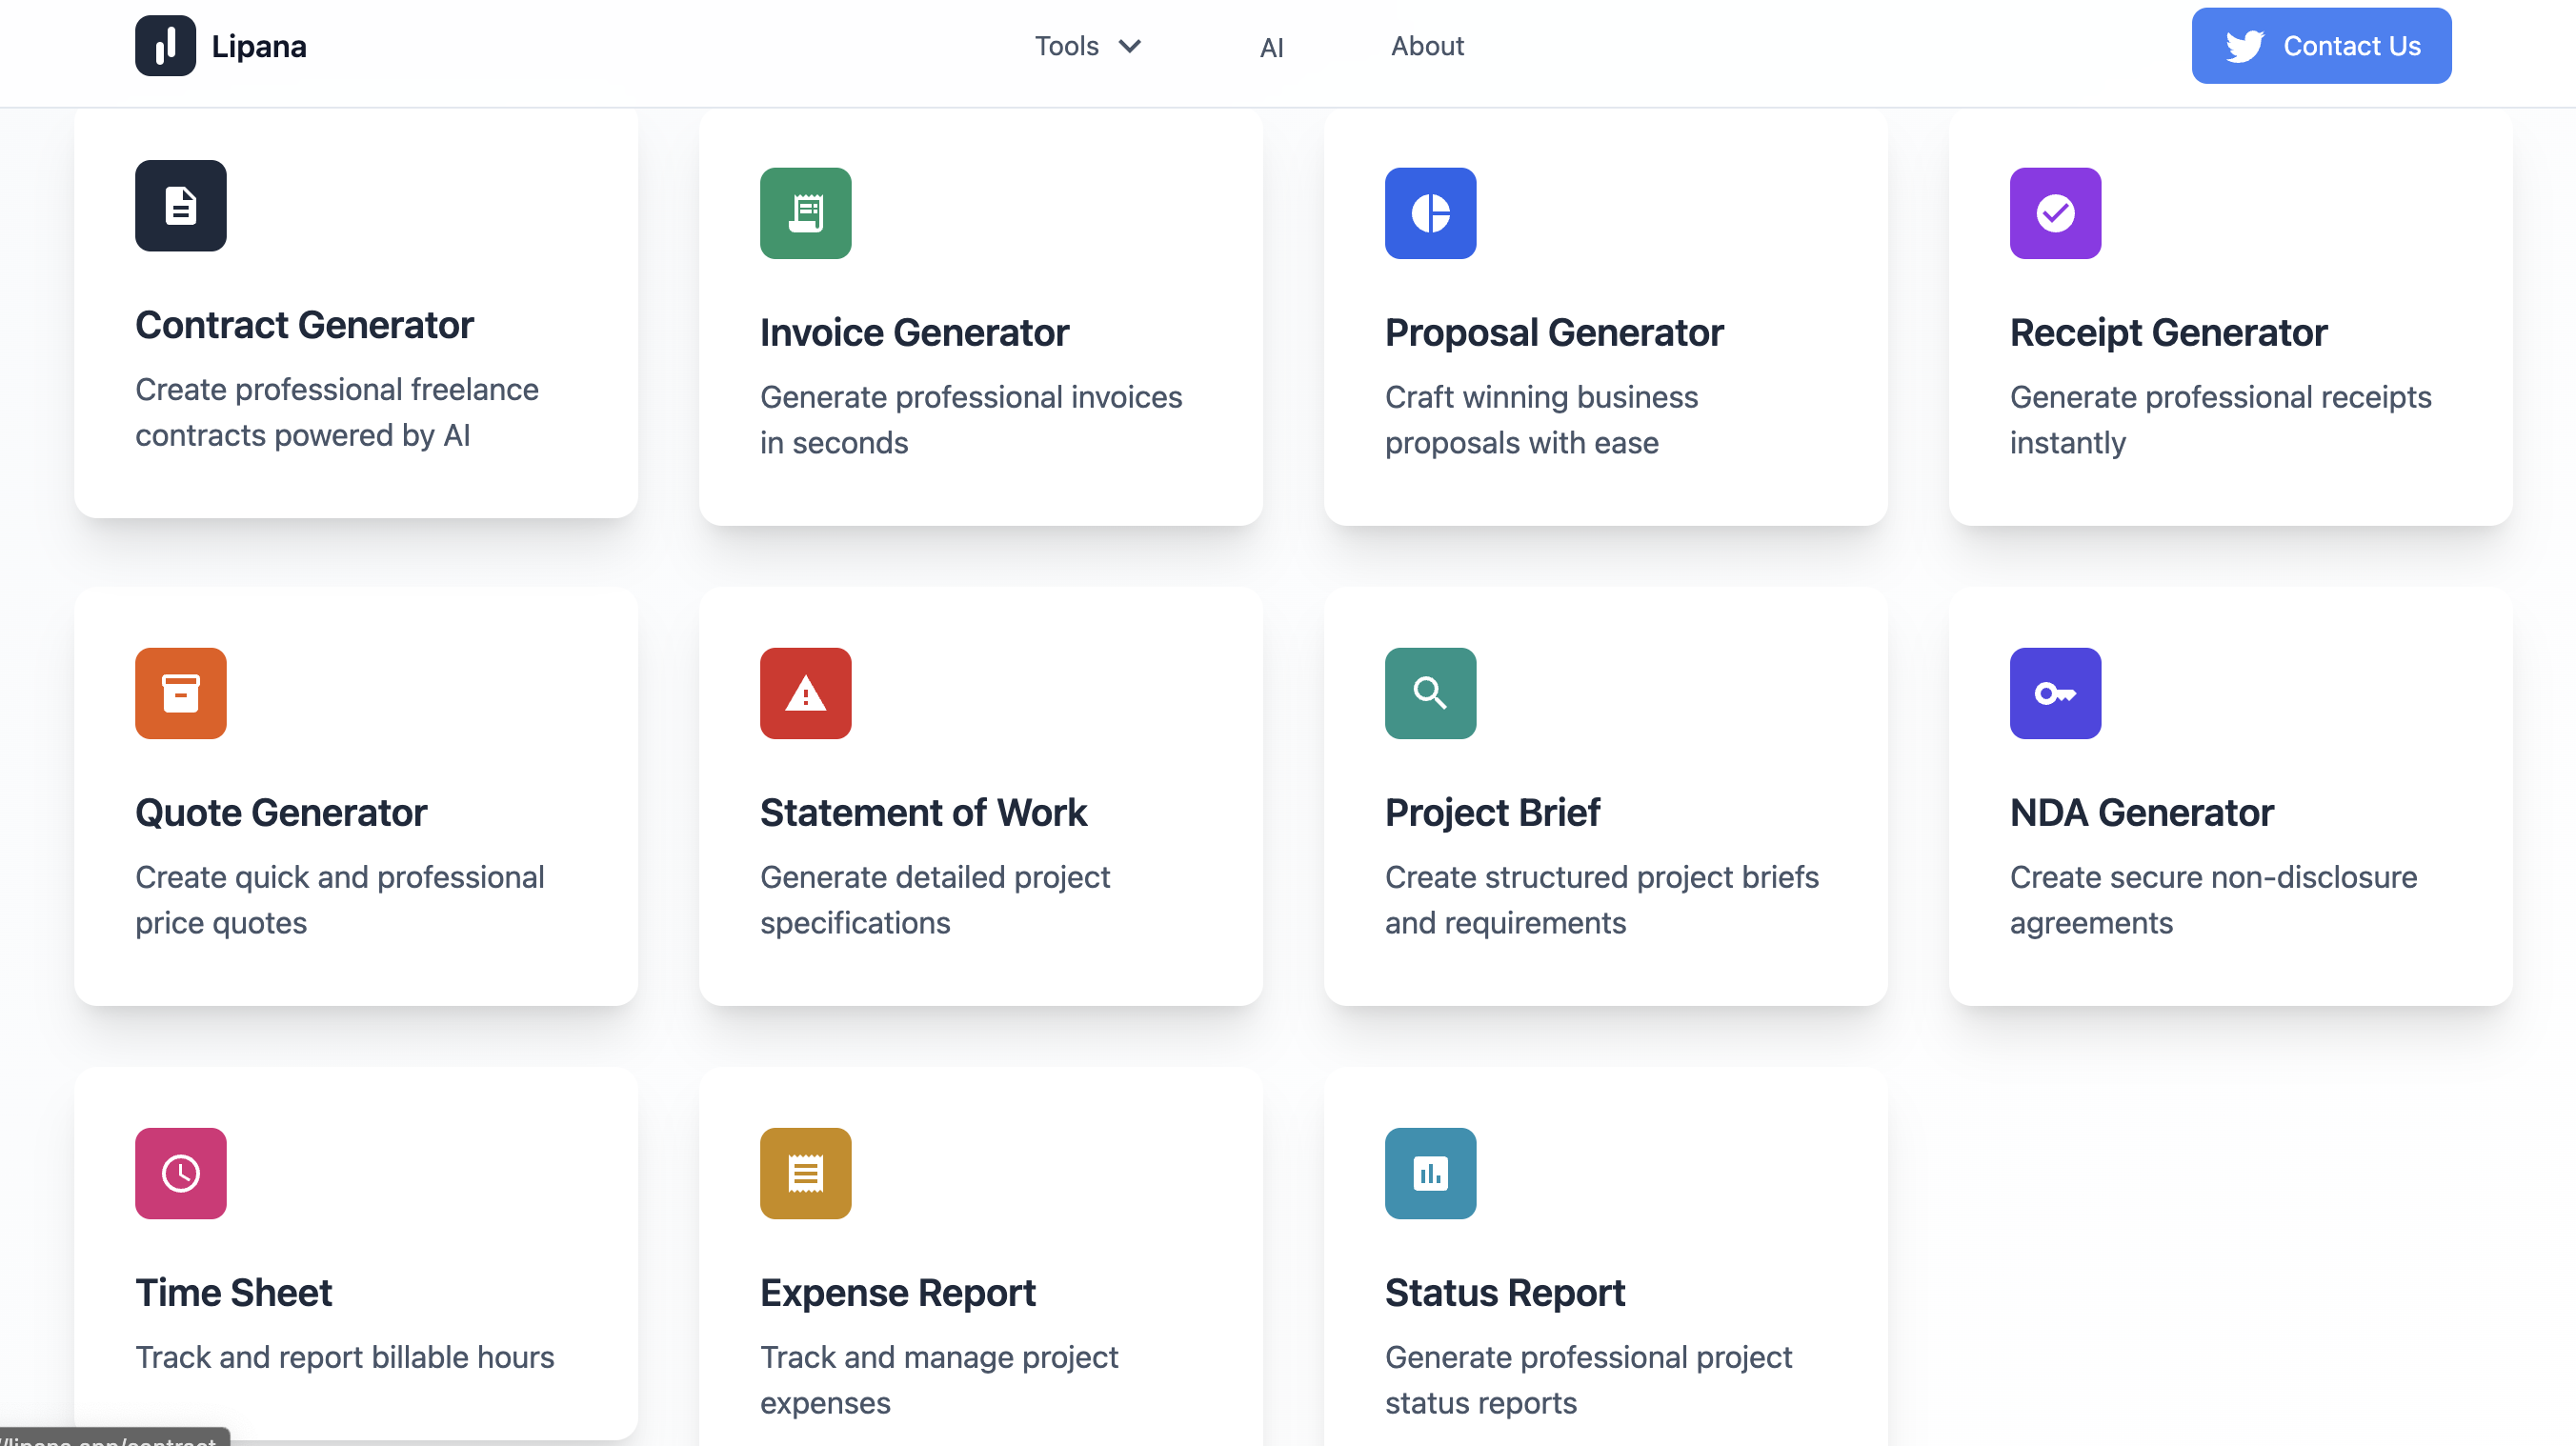Click the purple Receipt Generator checkmark icon
The height and width of the screenshot is (1446, 2576).
pos(2055,213)
